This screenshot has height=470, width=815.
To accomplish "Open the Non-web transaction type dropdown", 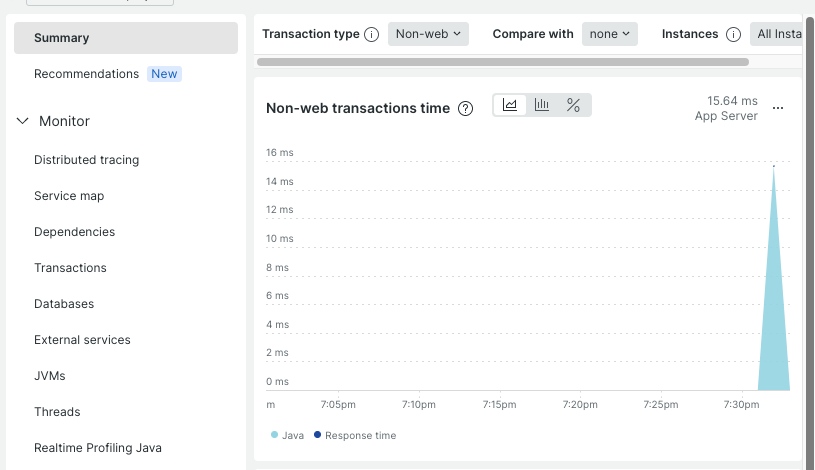I will point(428,34).
